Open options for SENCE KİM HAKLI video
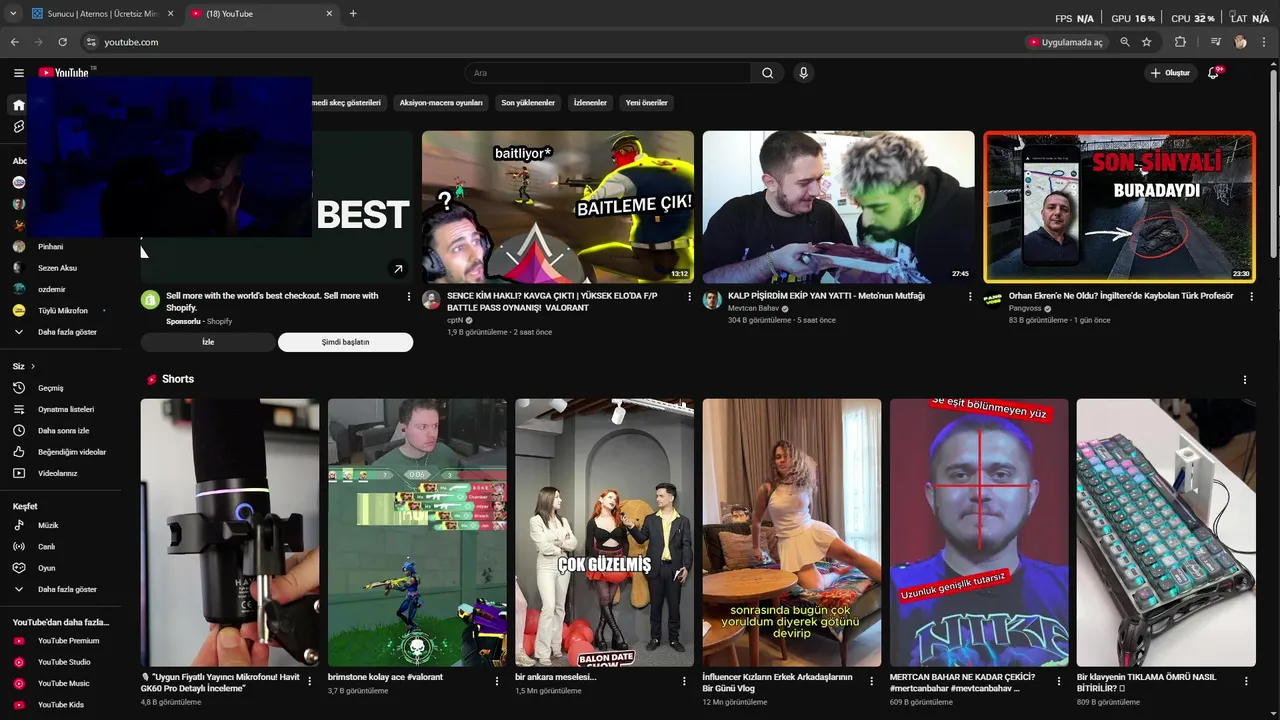The width and height of the screenshot is (1280, 720). [689, 296]
